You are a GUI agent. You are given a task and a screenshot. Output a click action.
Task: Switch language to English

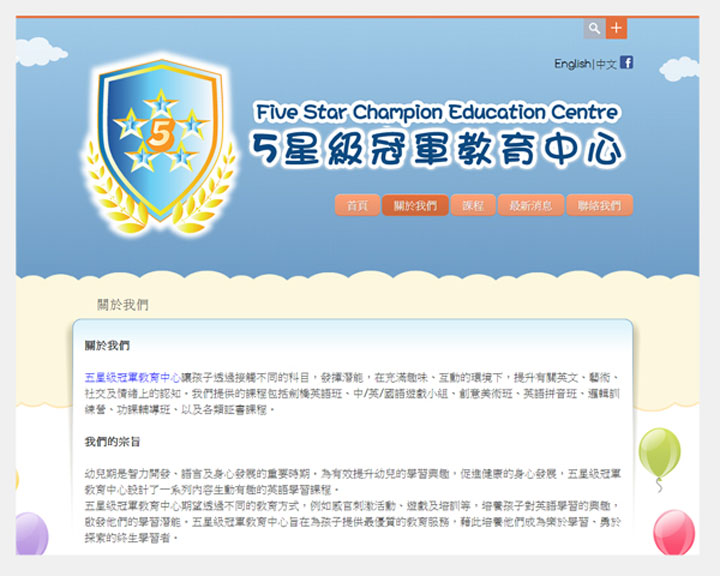point(573,64)
